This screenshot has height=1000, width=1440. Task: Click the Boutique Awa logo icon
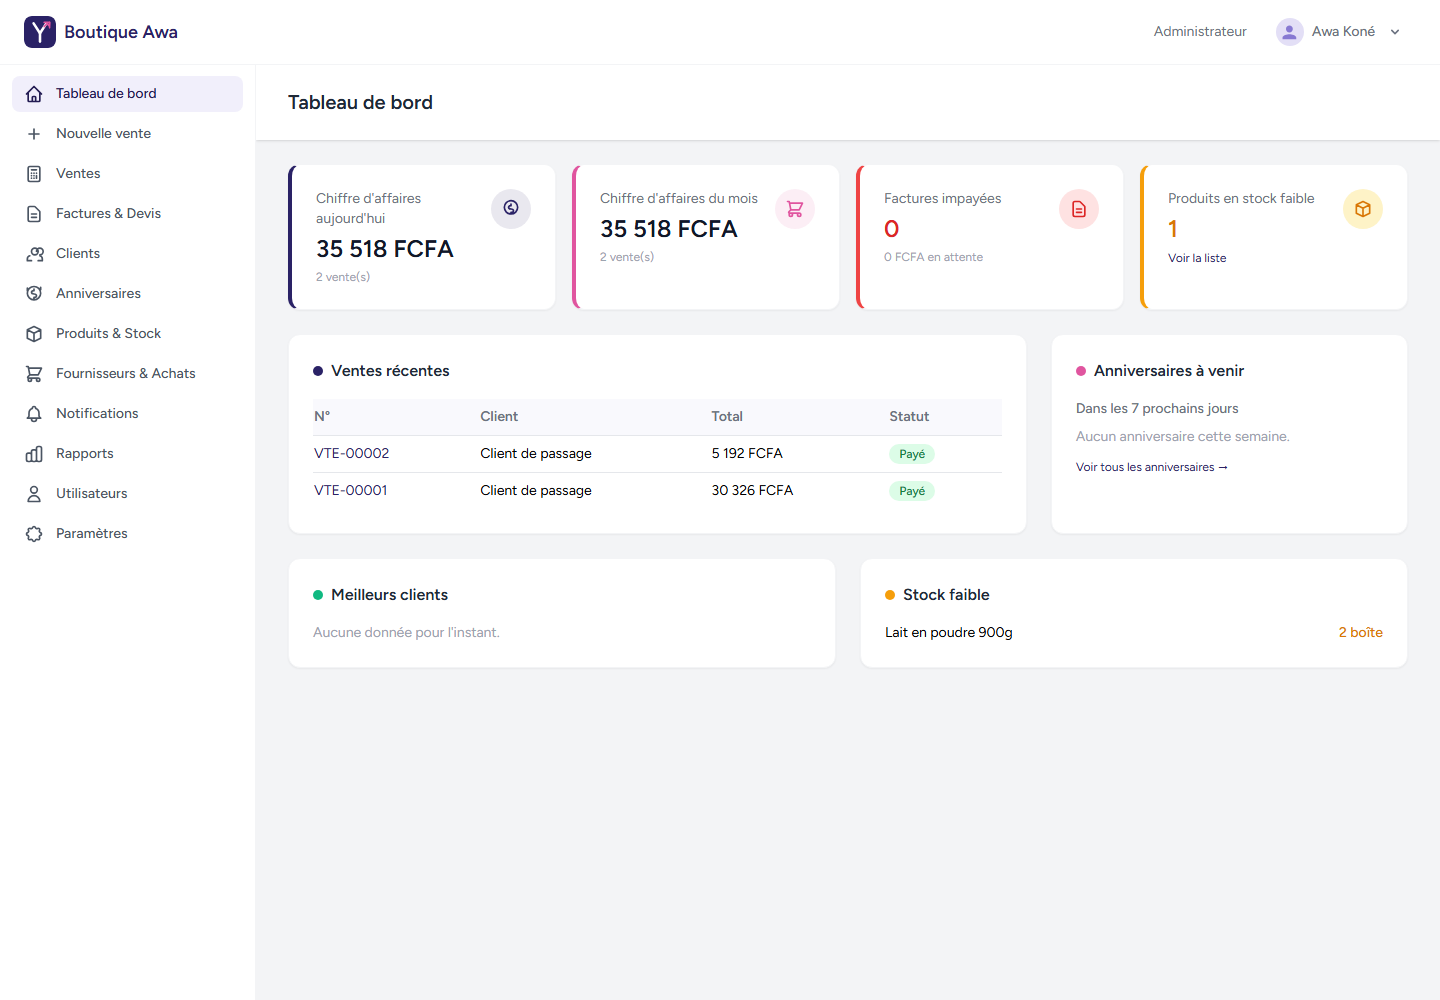pyautogui.click(x=40, y=32)
